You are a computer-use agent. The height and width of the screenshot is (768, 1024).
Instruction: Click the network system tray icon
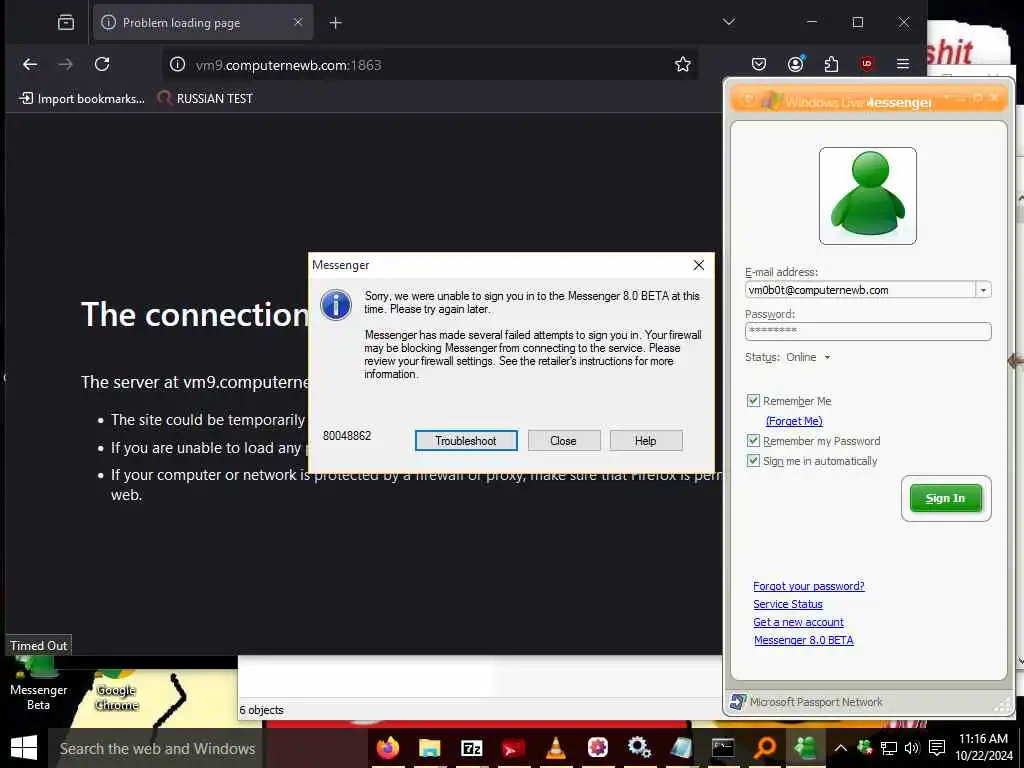tap(888, 748)
